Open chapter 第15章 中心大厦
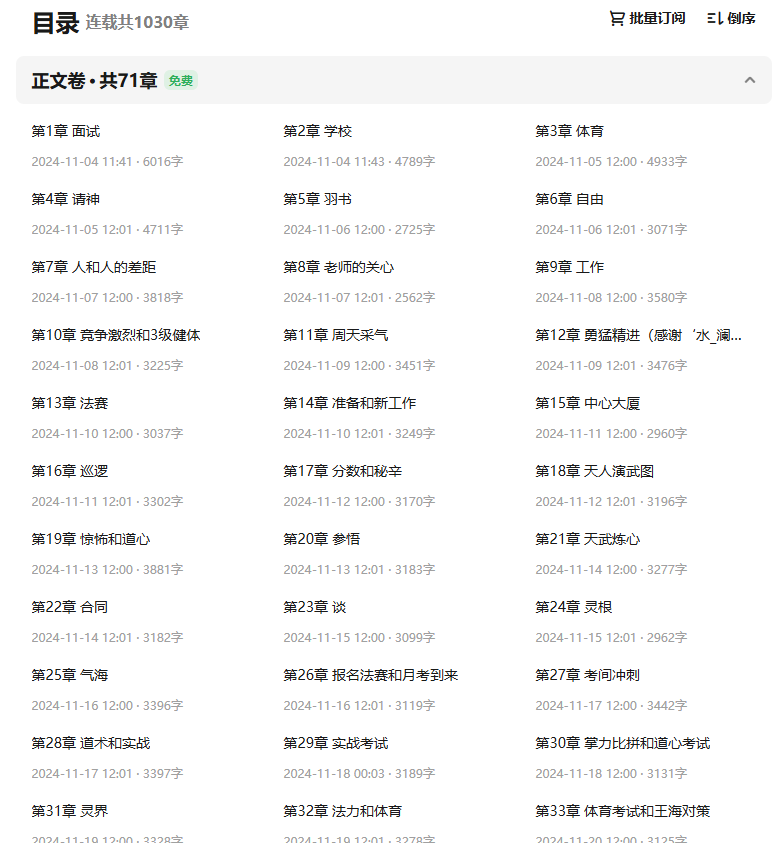The image size is (778, 843). point(588,403)
